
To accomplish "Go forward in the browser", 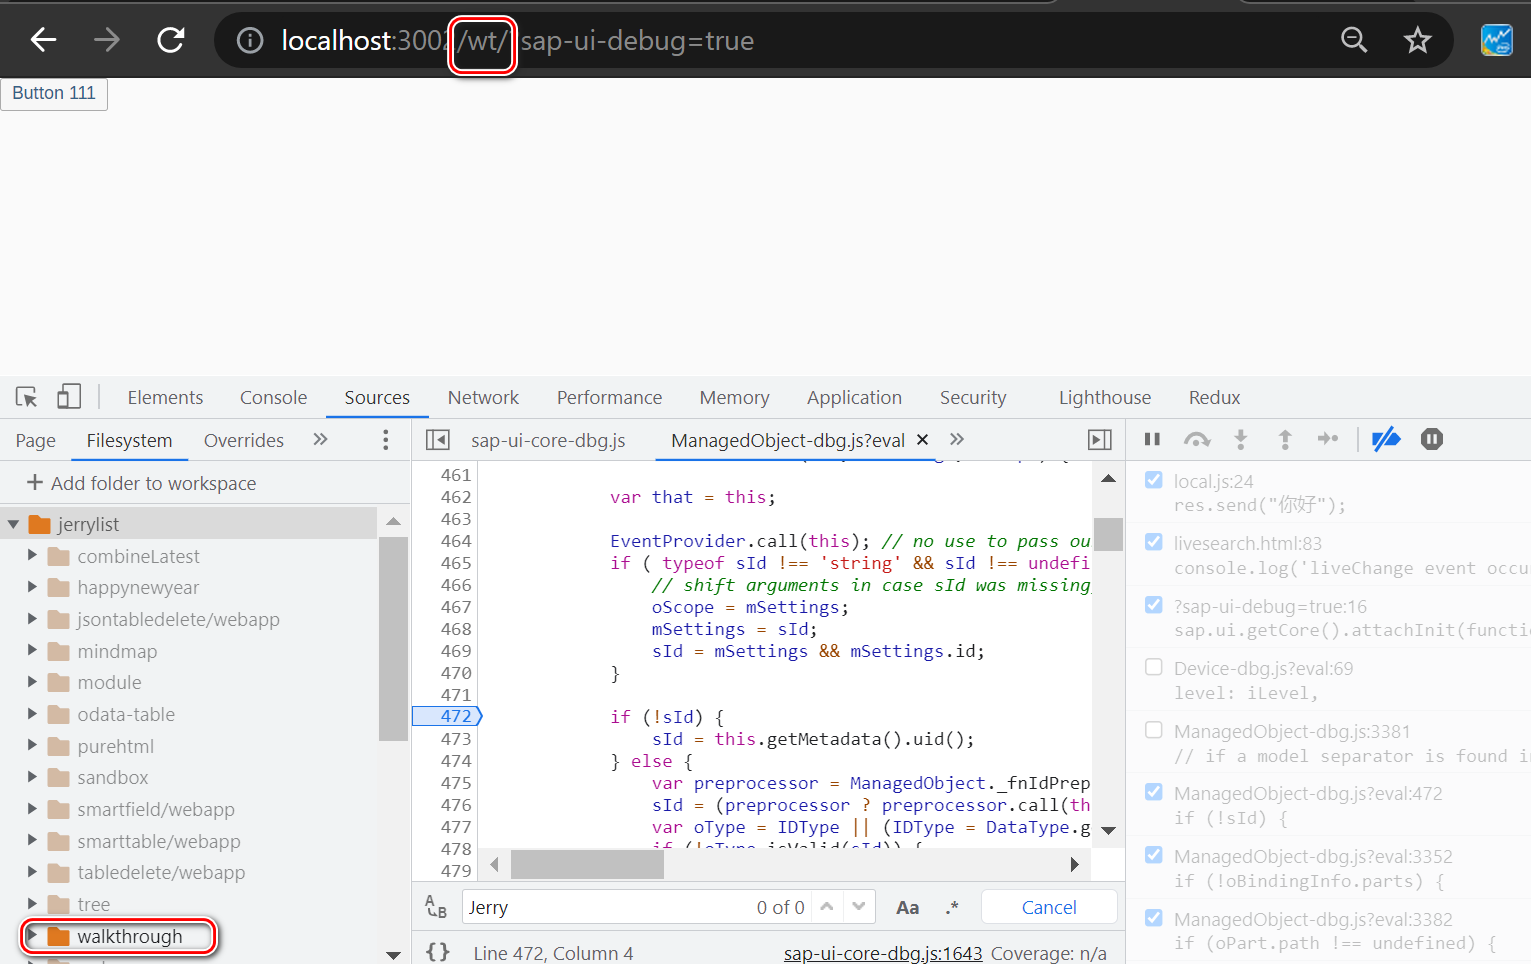I will 106,40.
